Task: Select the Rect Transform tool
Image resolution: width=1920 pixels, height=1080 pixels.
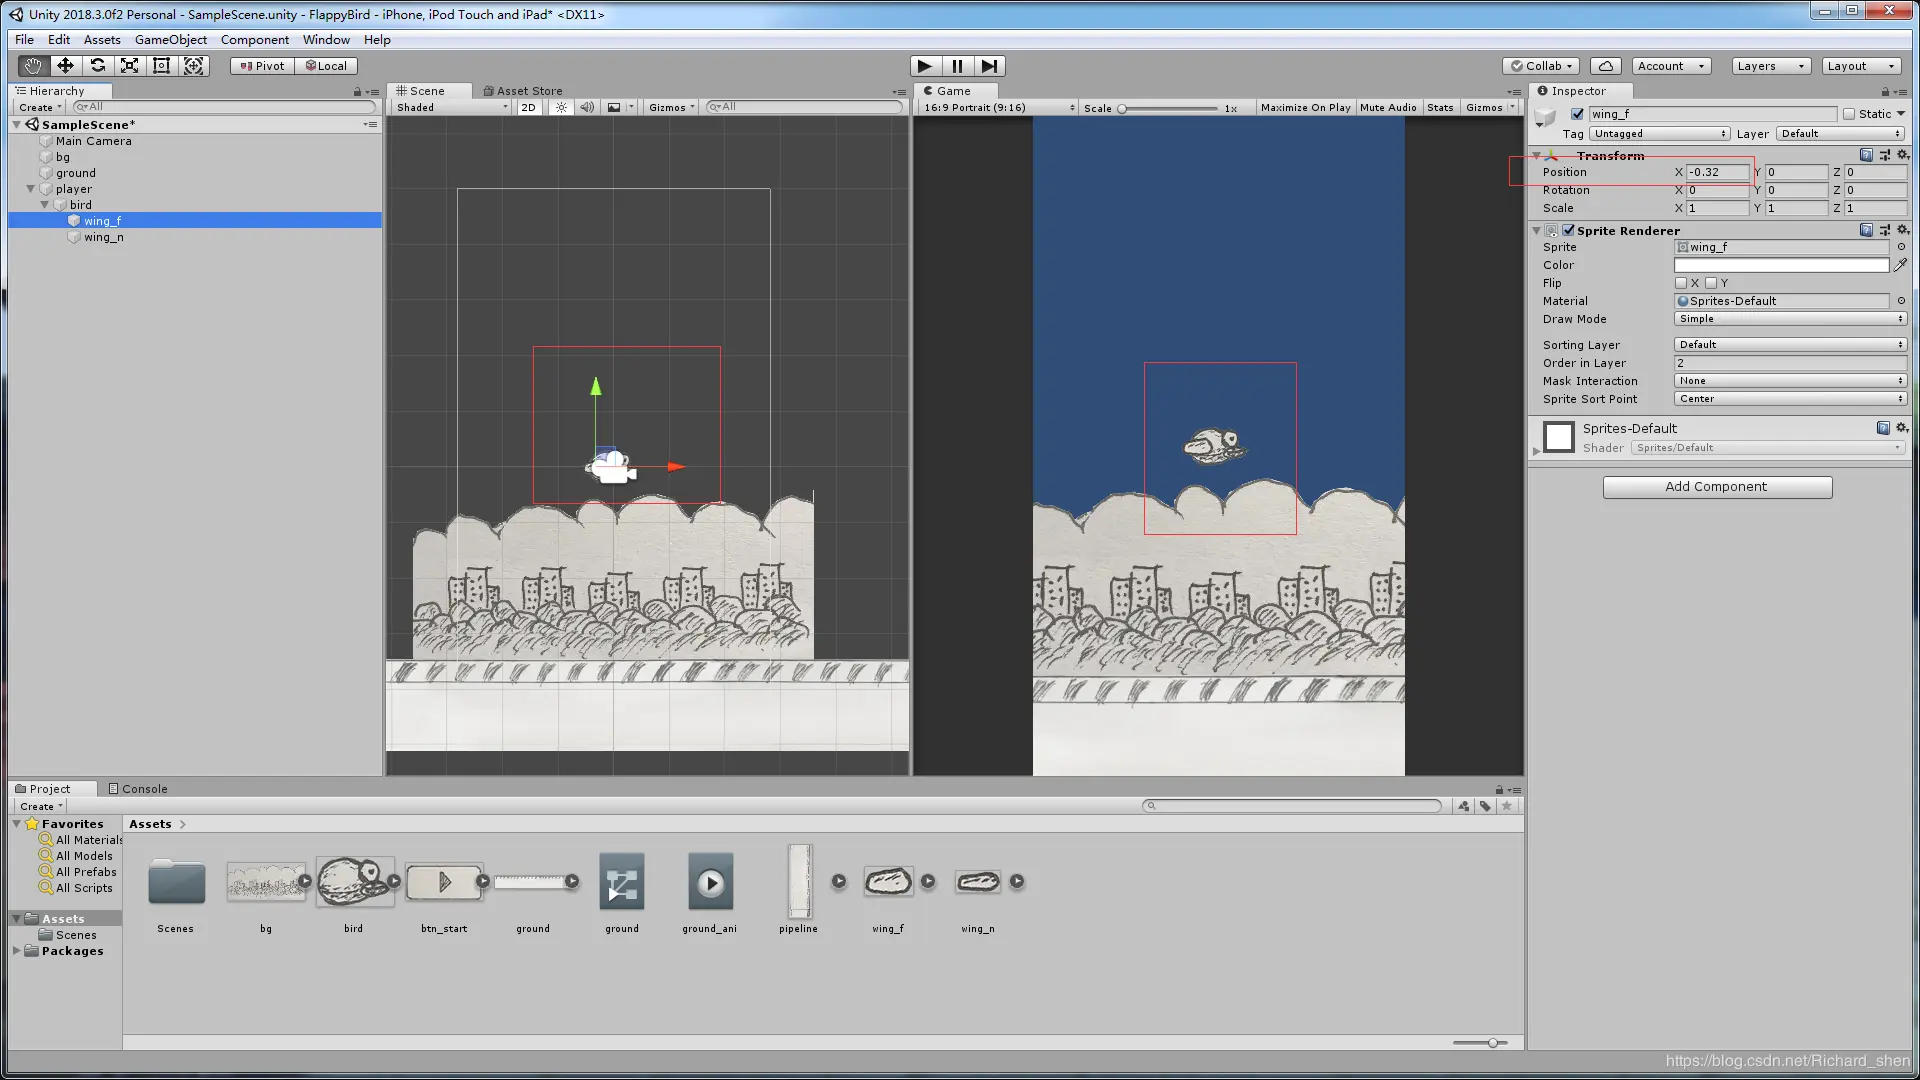Action: [x=161, y=66]
